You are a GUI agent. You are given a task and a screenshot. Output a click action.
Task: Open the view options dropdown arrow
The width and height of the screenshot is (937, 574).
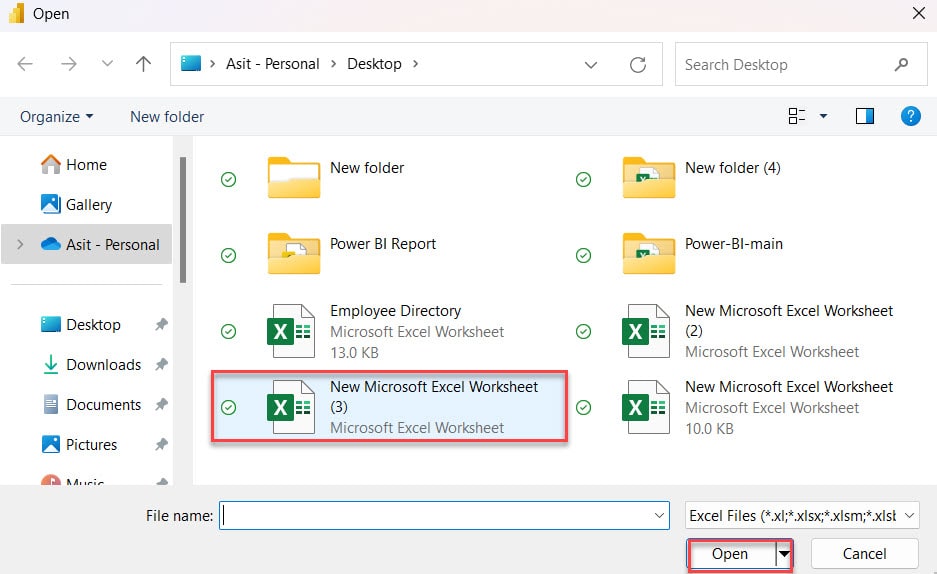pos(823,116)
